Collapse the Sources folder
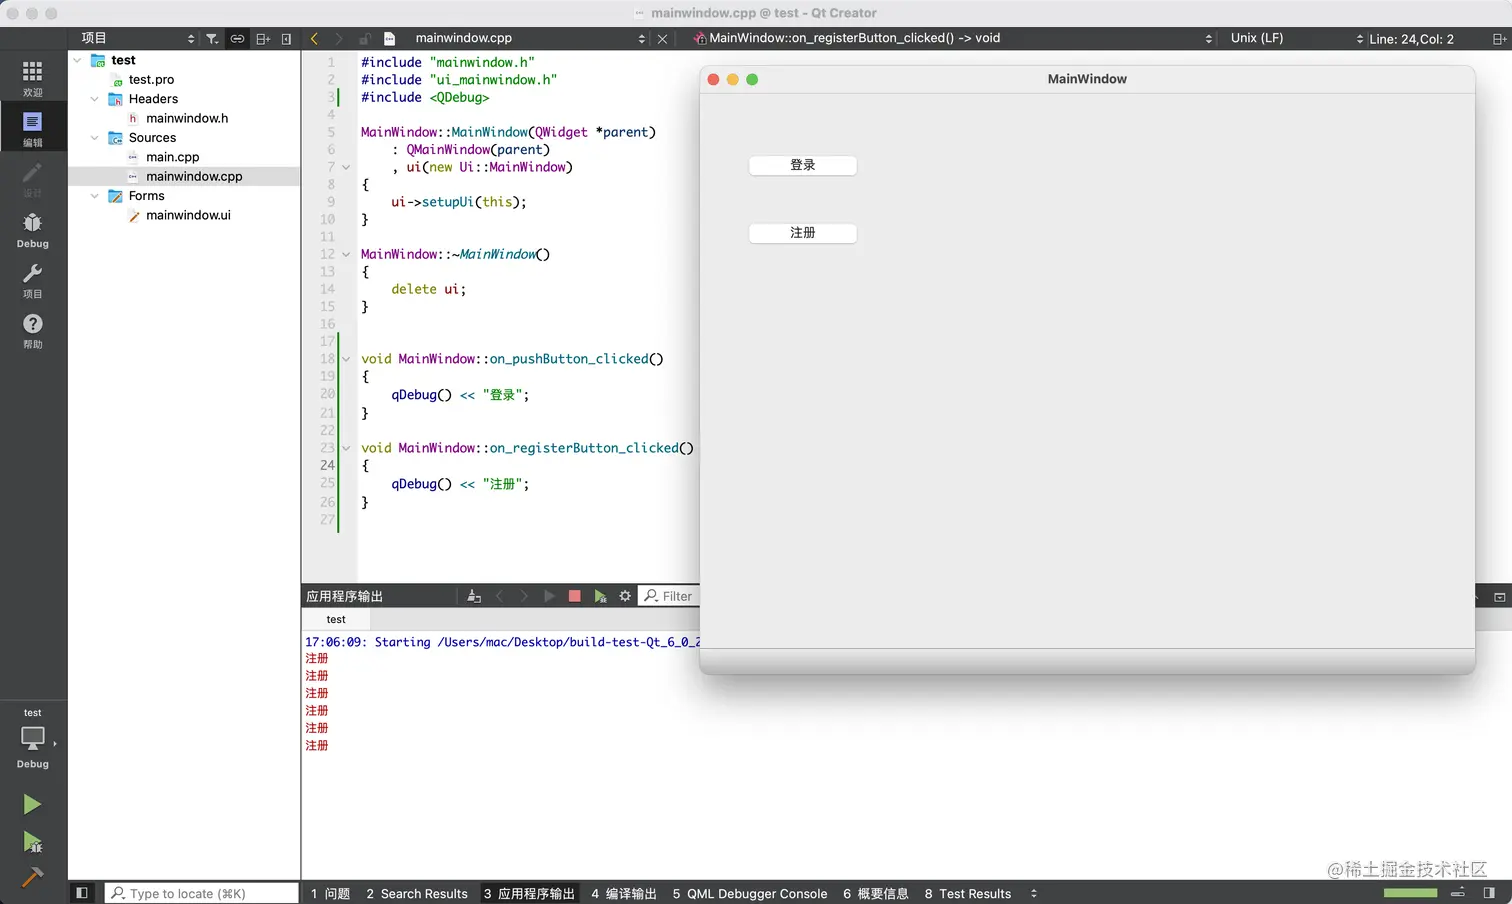The width and height of the screenshot is (1512, 904). click(95, 138)
